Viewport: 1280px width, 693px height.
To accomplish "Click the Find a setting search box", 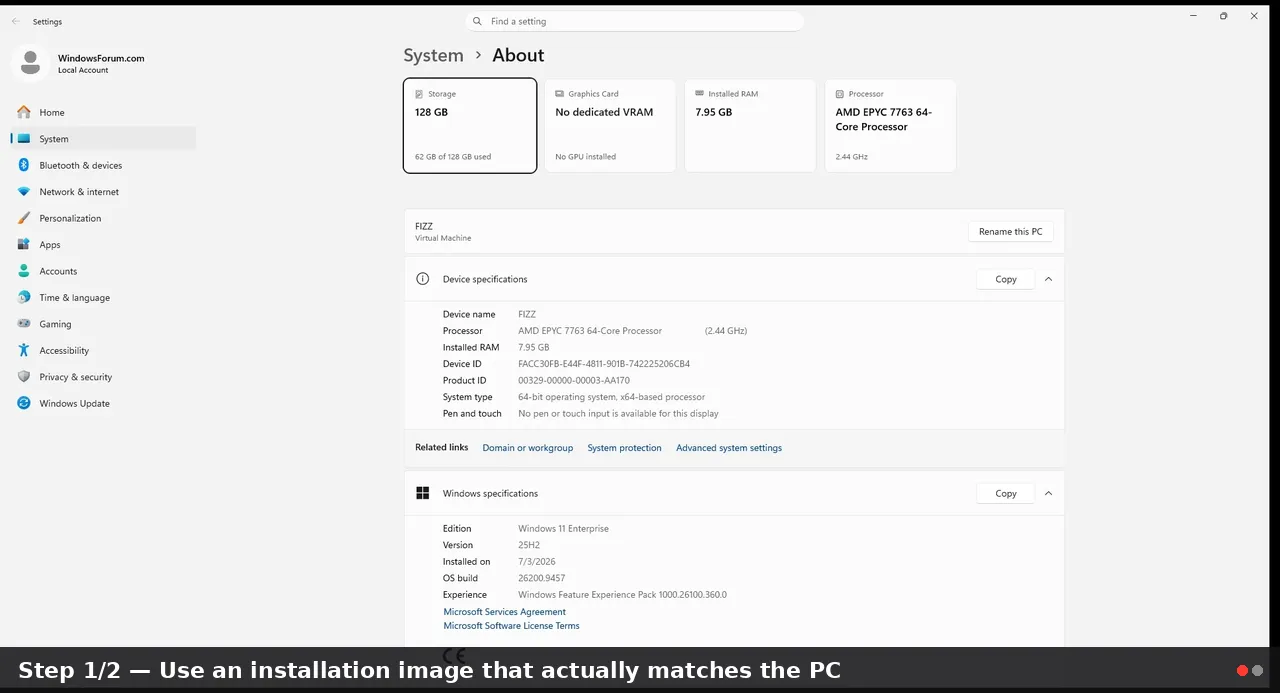I will [634, 21].
